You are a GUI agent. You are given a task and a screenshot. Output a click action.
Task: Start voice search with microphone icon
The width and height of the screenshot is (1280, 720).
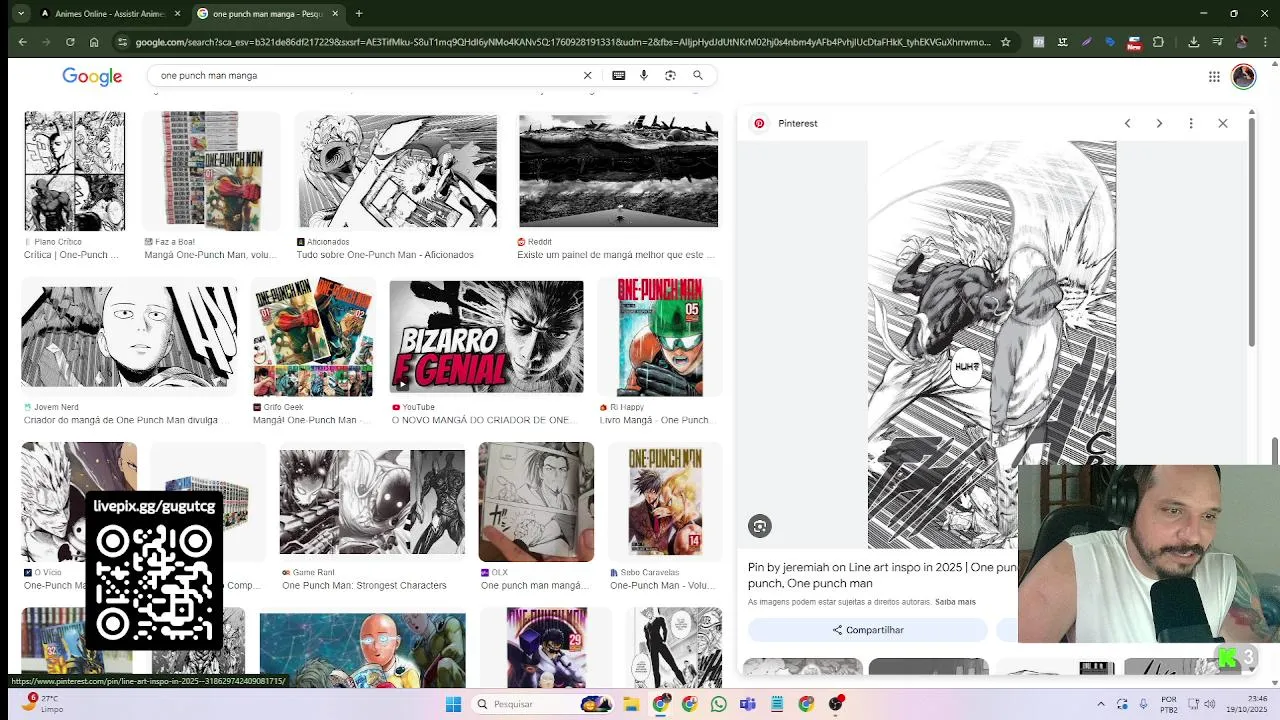[644, 75]
